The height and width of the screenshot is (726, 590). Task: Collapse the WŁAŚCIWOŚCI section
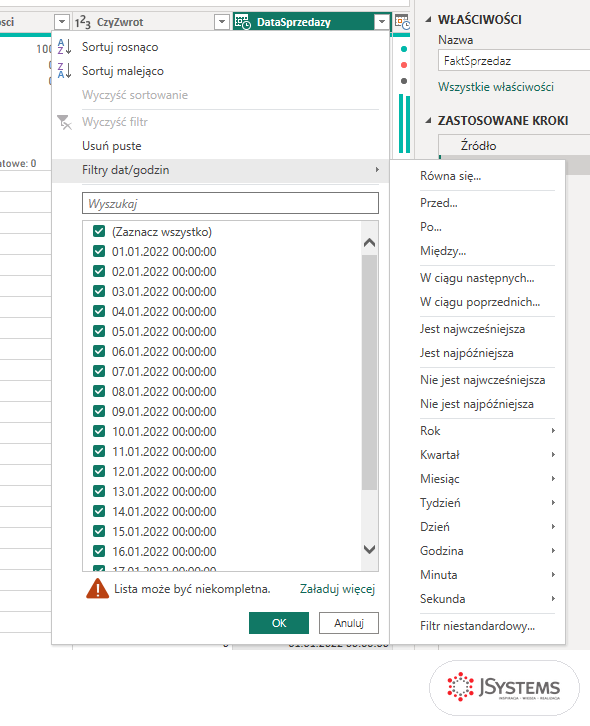pos(428,19)
